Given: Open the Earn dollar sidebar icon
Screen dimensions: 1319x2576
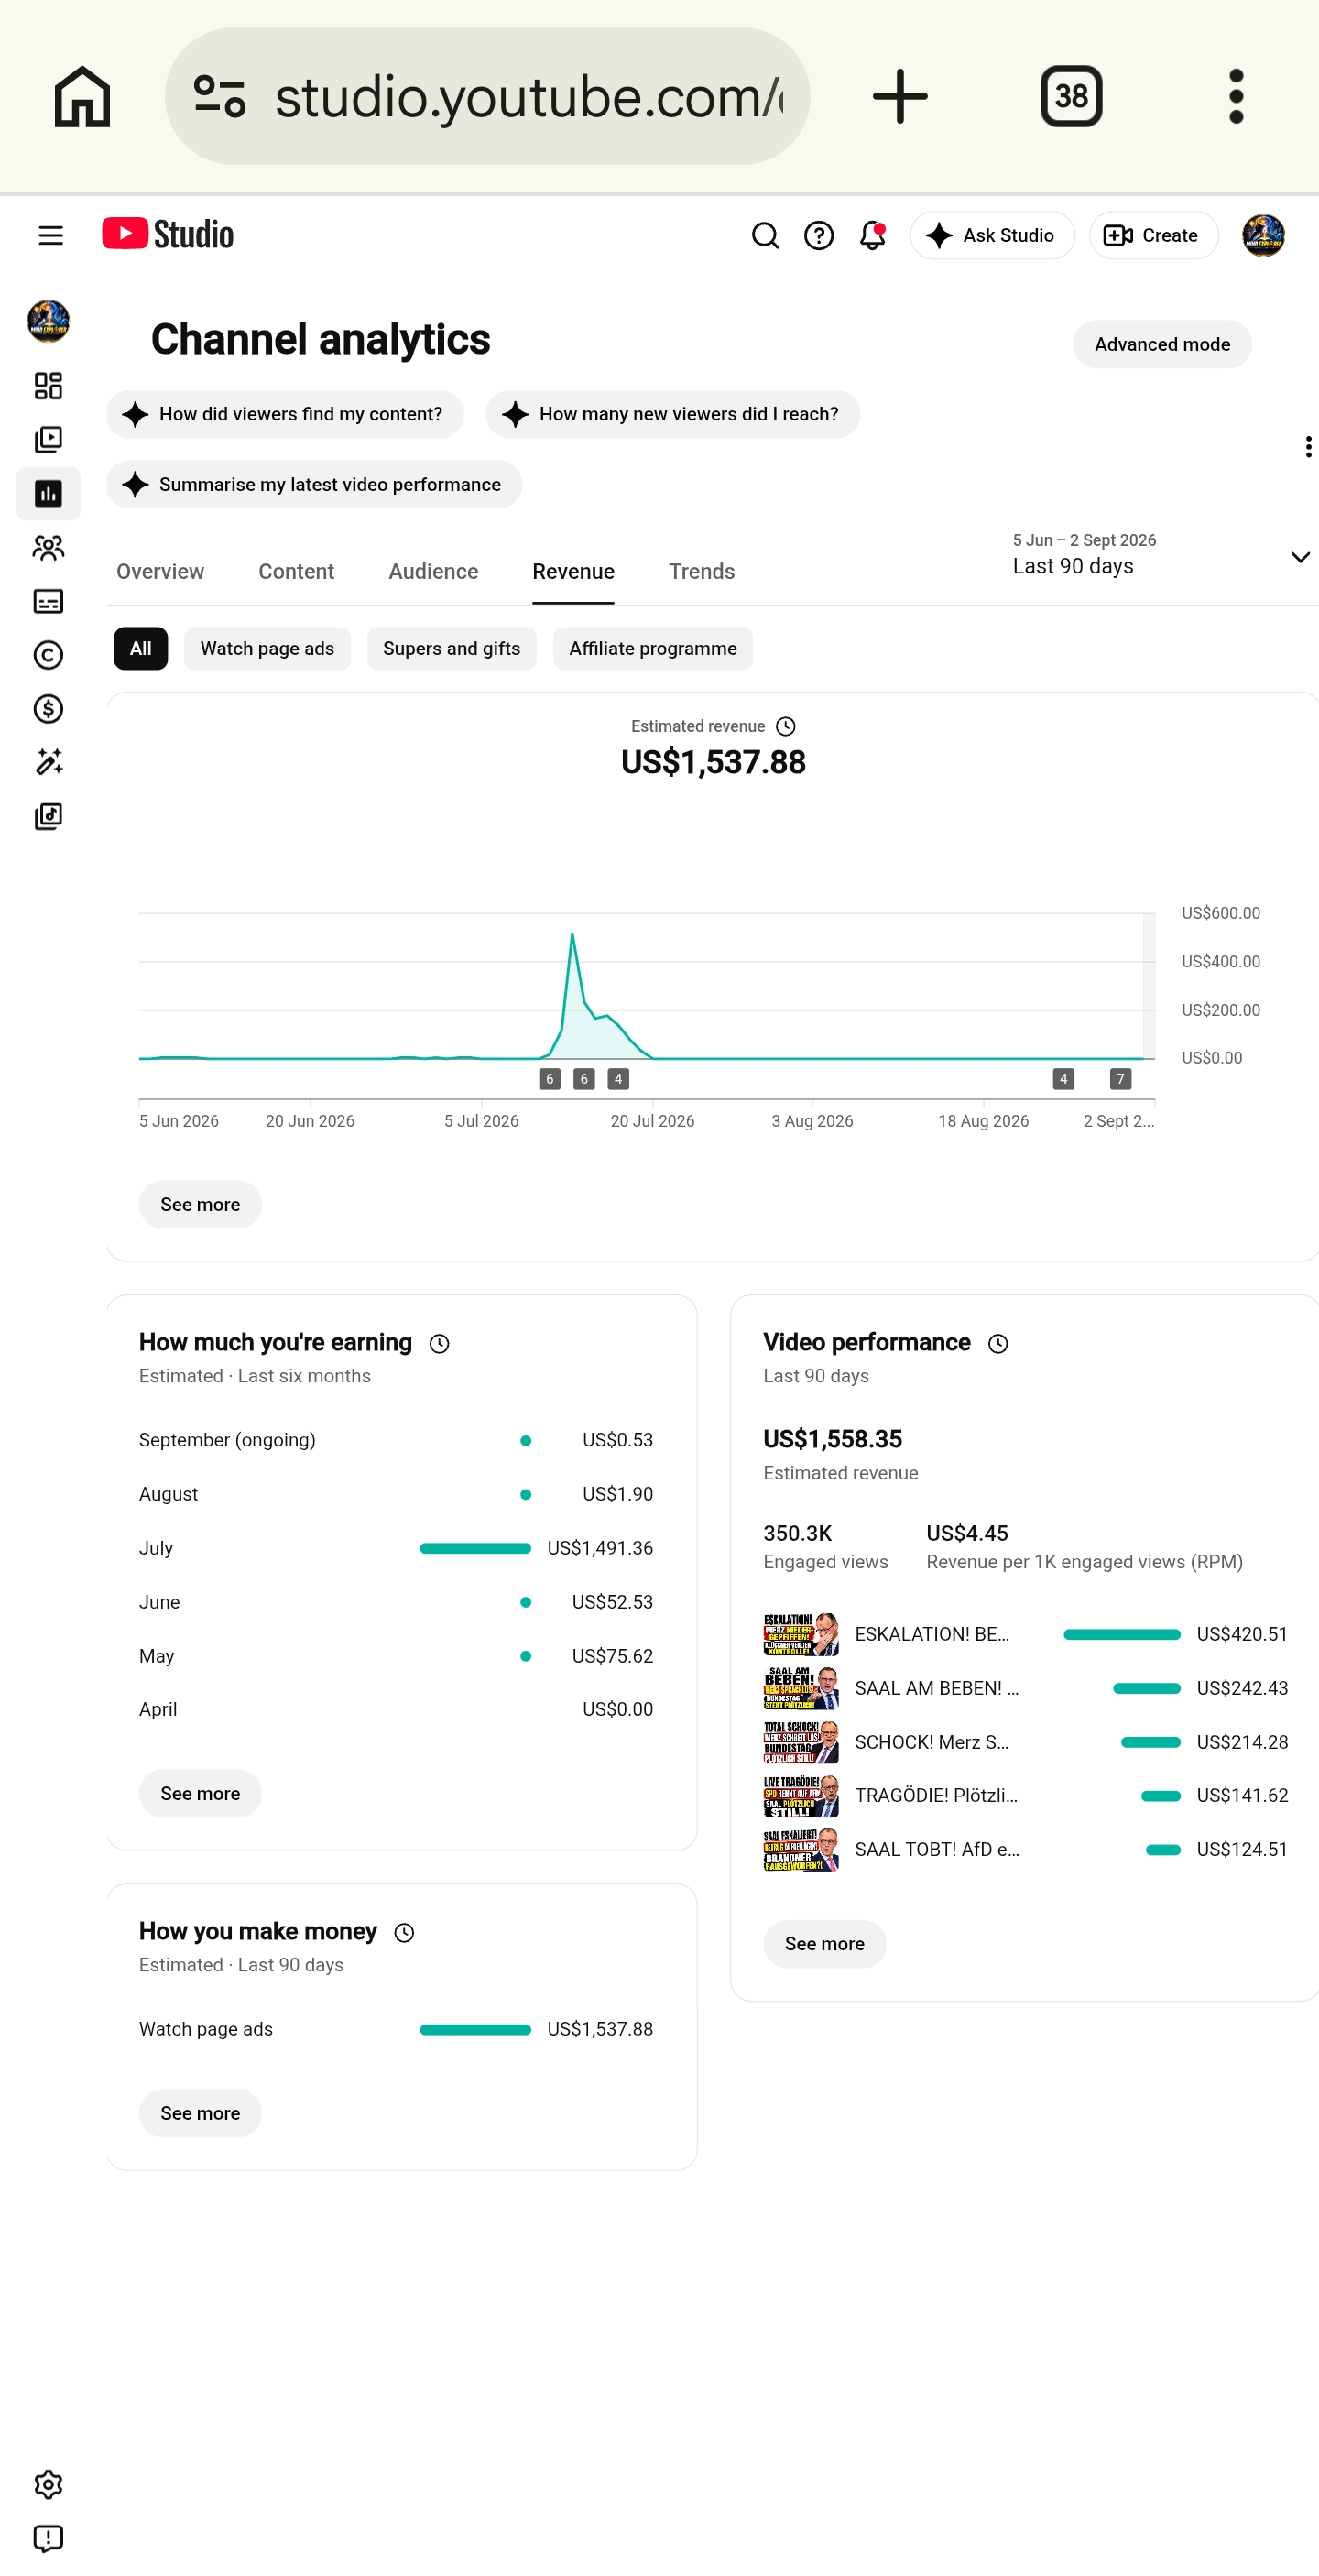Looking at the screenshot, I should pos(48,709).
